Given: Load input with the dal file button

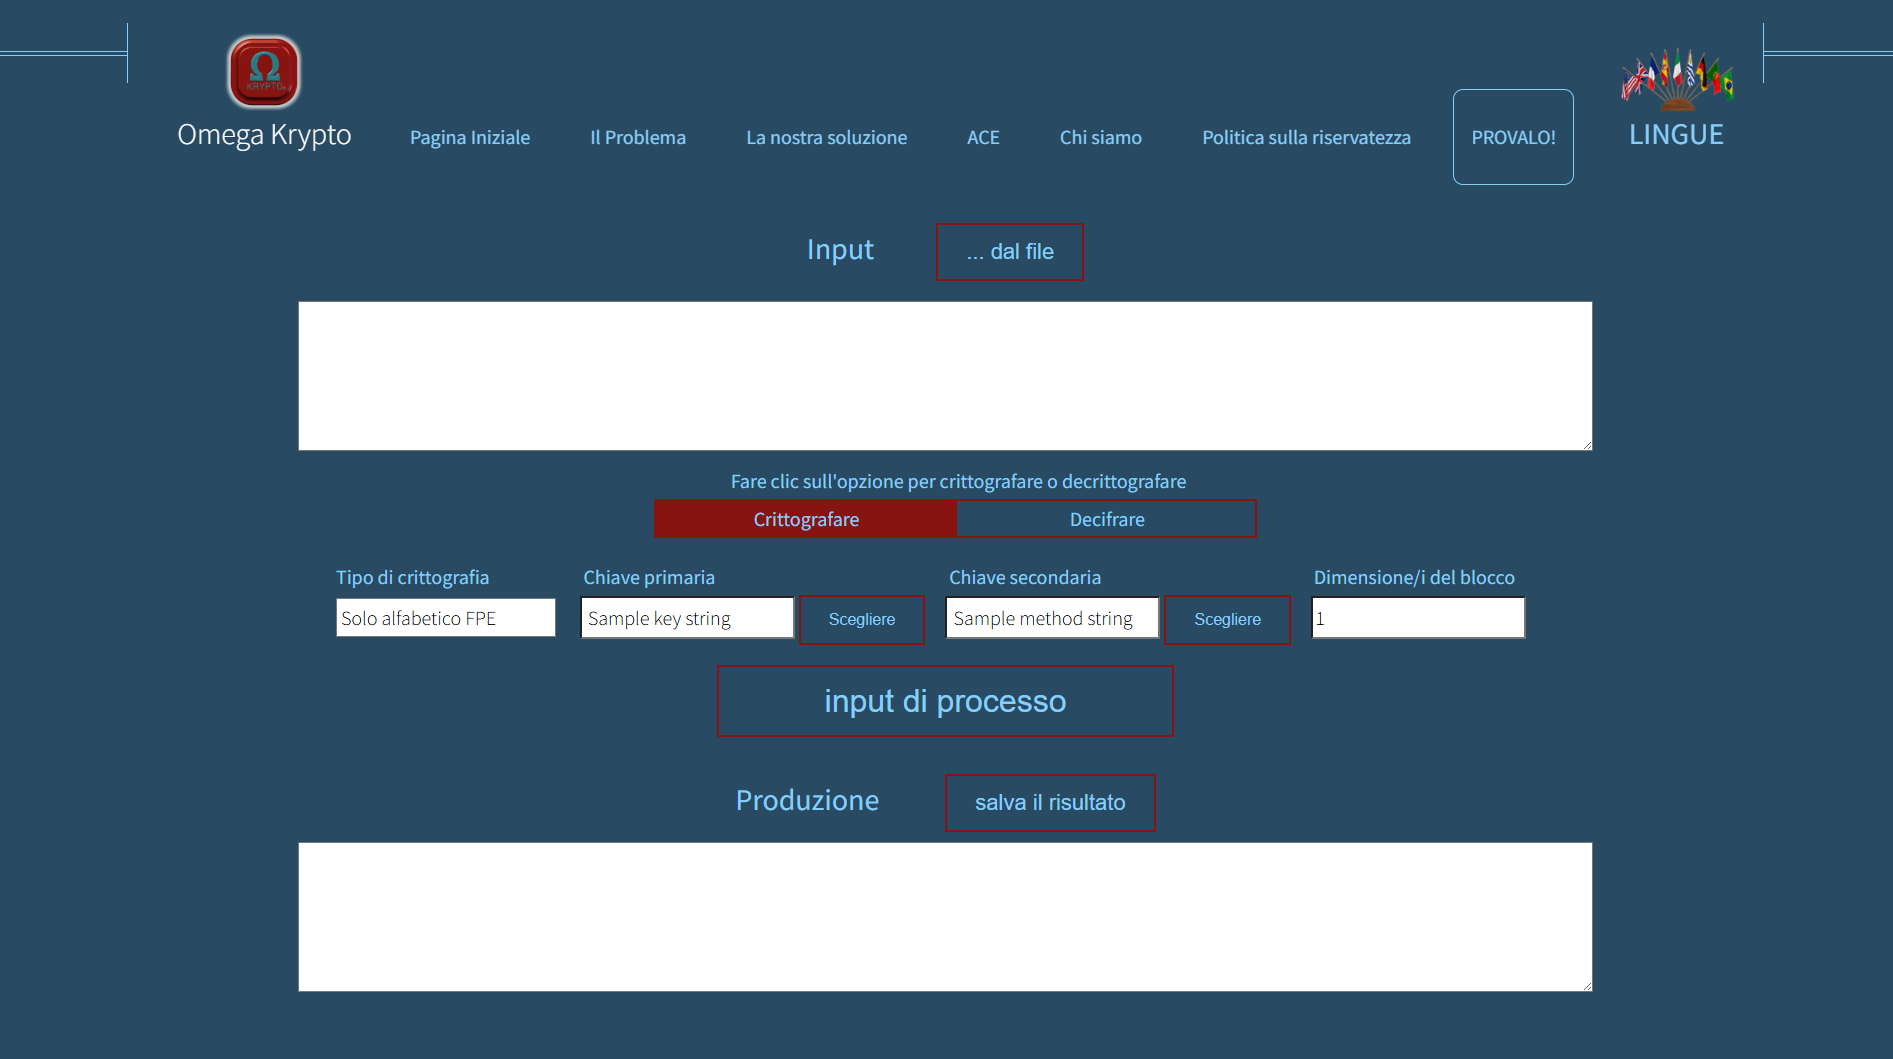Looking at the screenshot, I should pyautogui.click(x=1009, y=252).
